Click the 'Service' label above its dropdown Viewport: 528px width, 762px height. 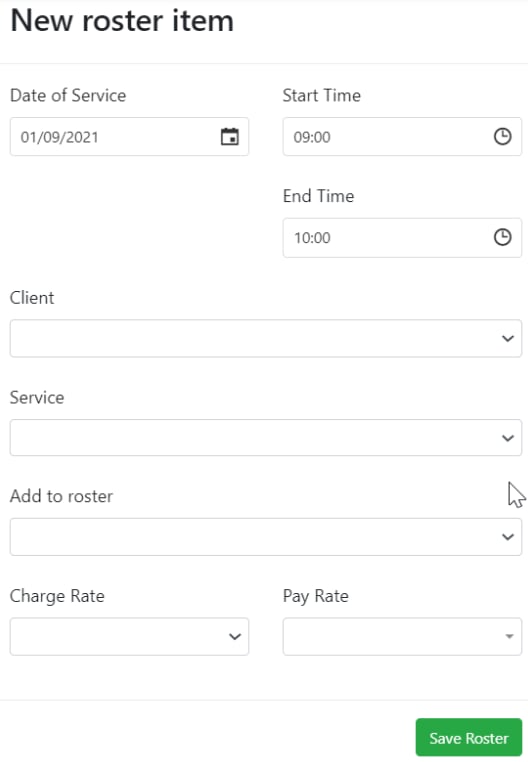(37, 398)
